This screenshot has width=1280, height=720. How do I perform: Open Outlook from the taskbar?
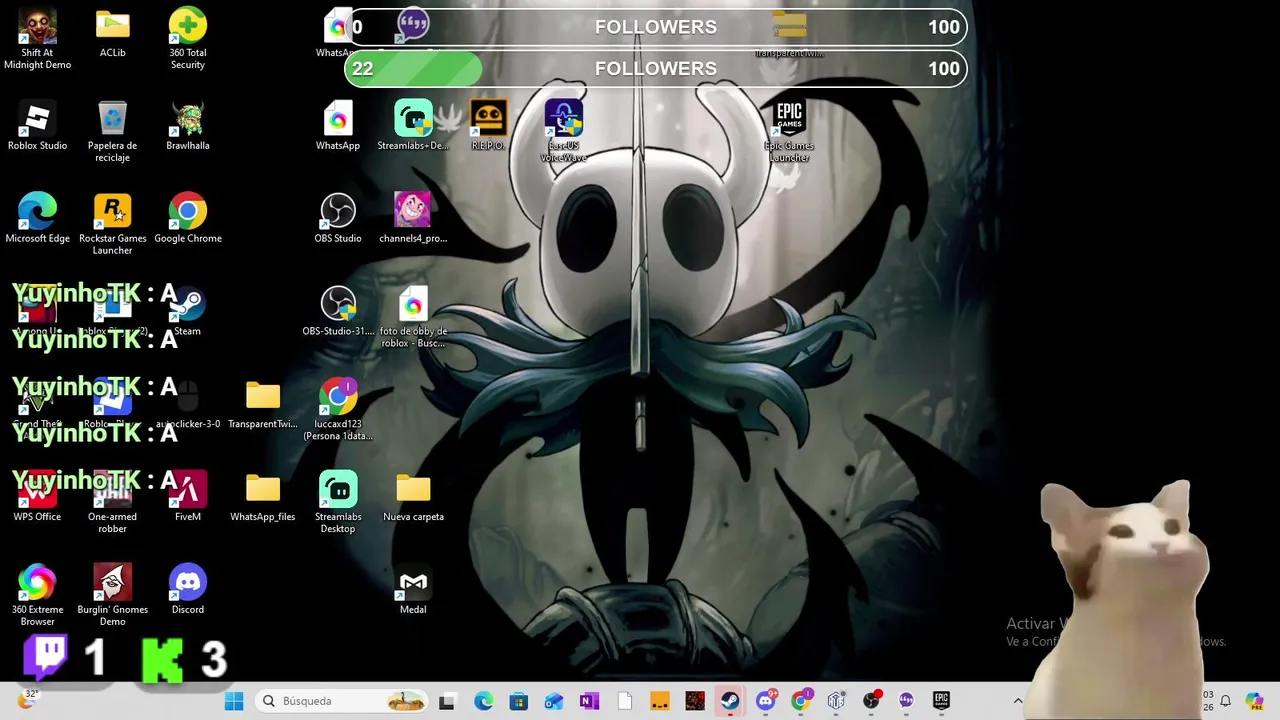click(554, 701)
